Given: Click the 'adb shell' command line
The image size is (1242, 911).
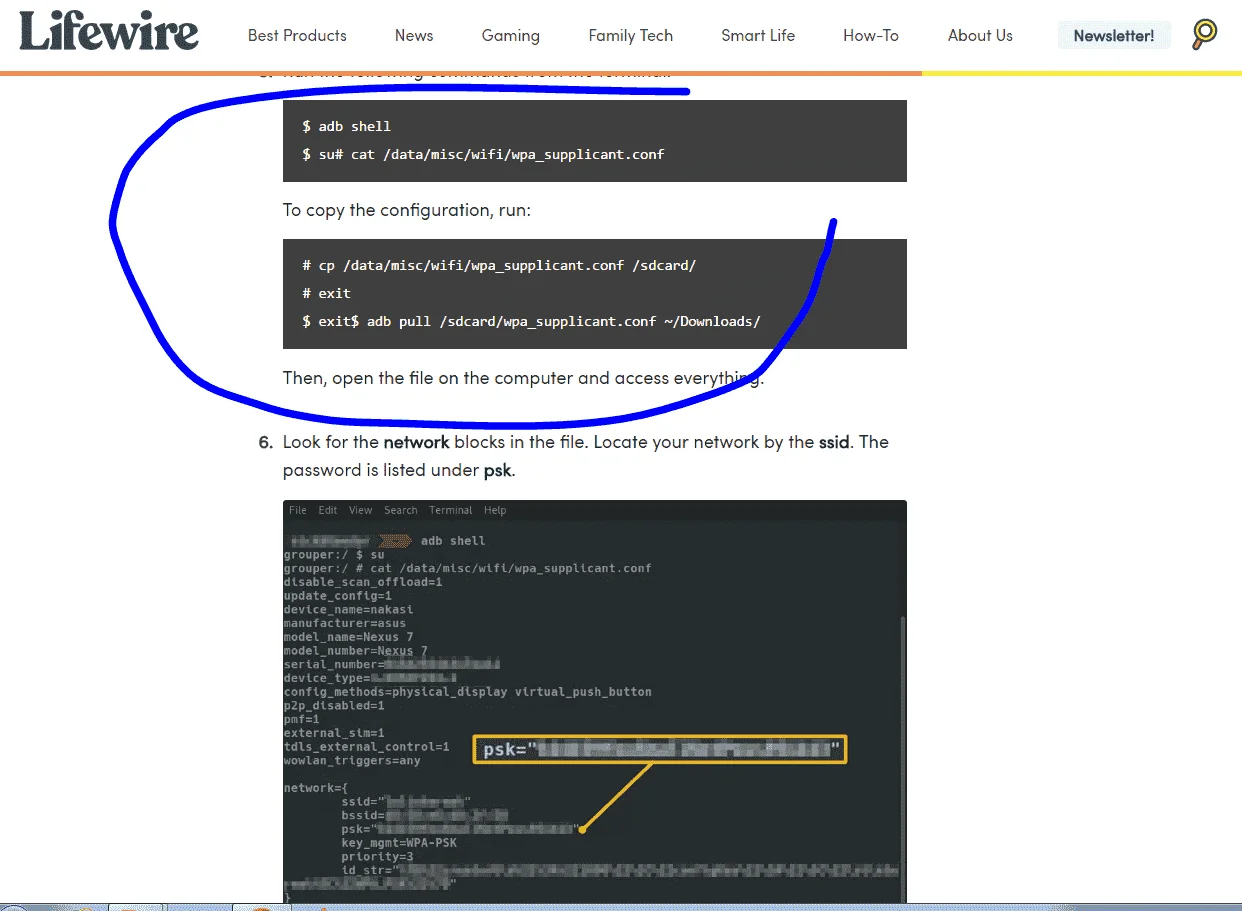Looking at the screenshot, I should 347,127.
